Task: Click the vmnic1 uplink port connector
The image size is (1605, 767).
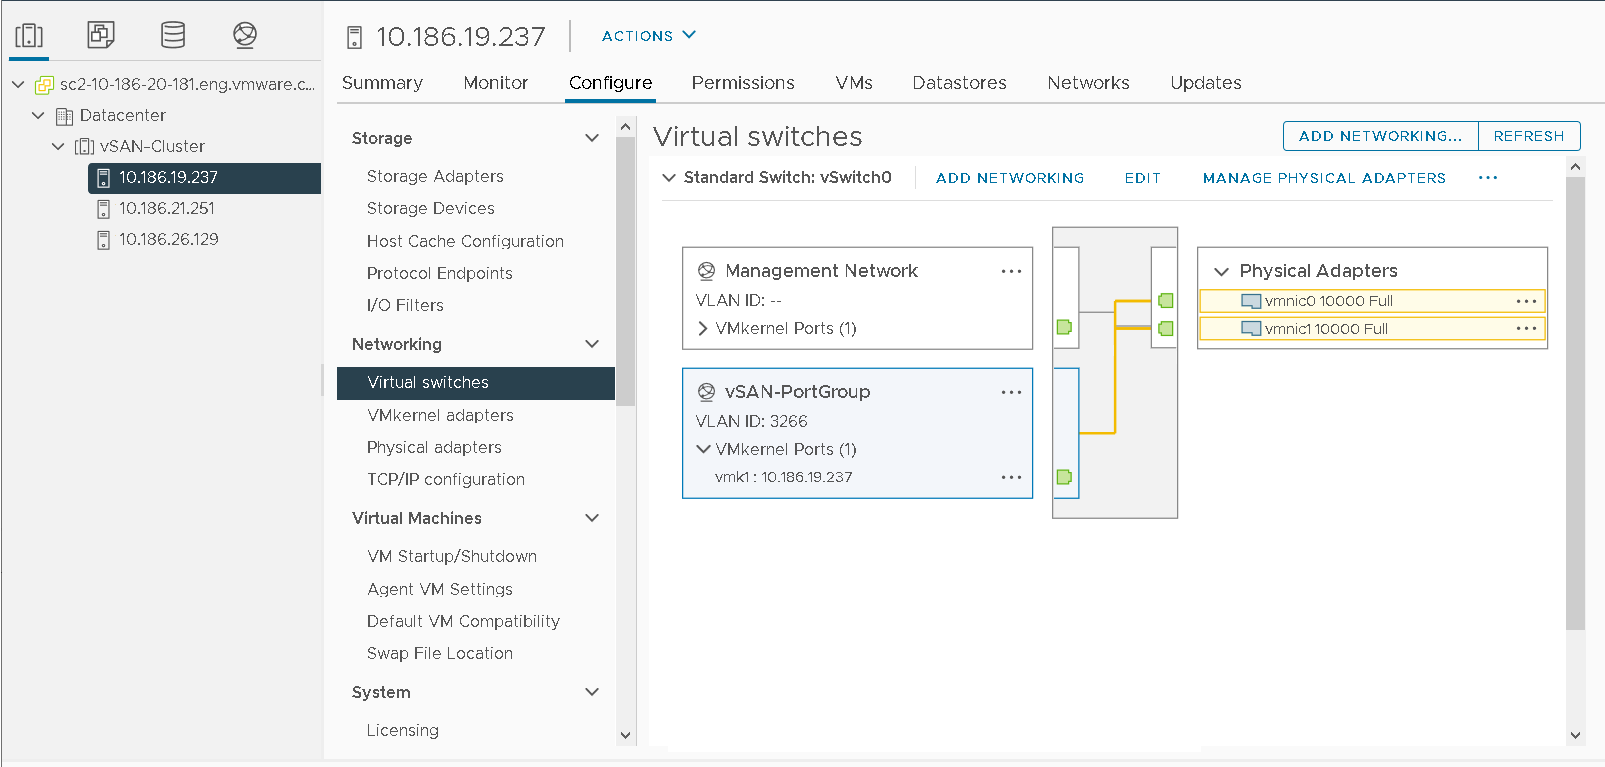Action: pyautogui.click(x=1165, y=328)
